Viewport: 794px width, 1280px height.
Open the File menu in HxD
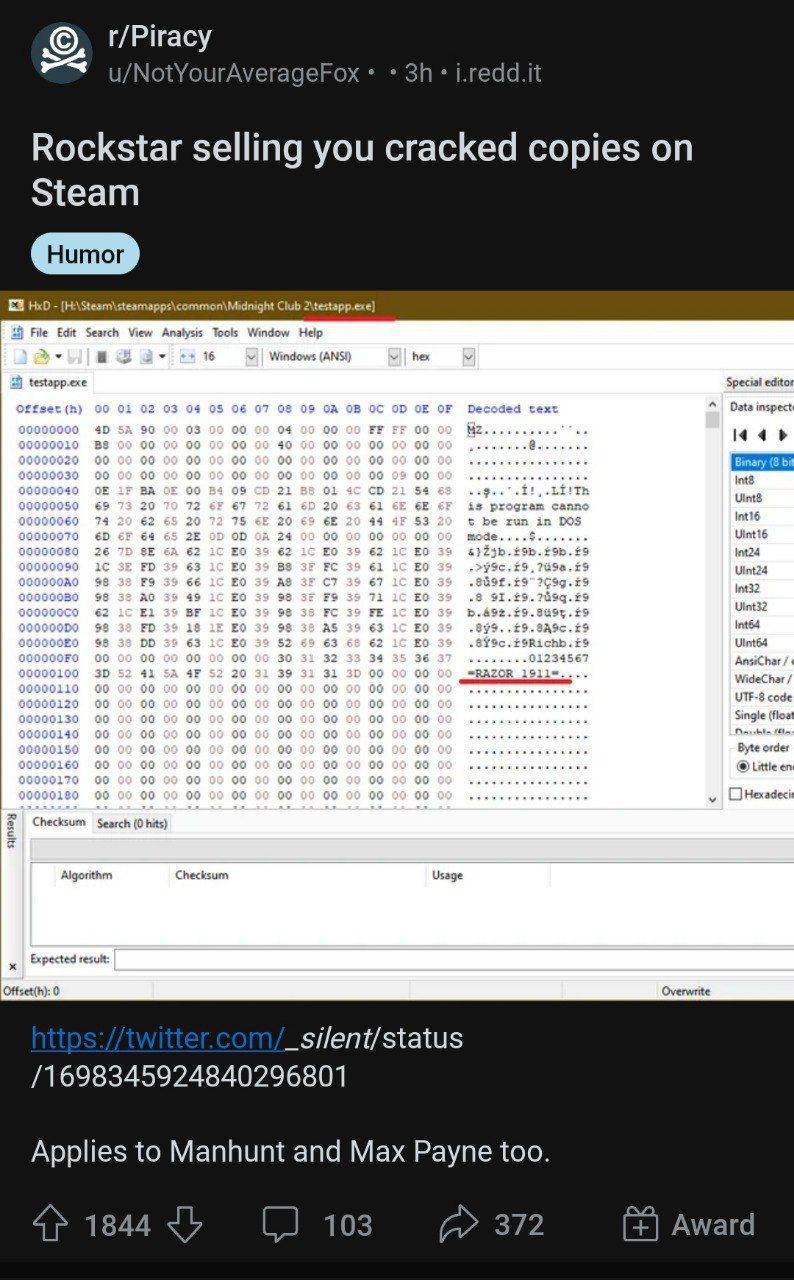(x=39, y=332)
